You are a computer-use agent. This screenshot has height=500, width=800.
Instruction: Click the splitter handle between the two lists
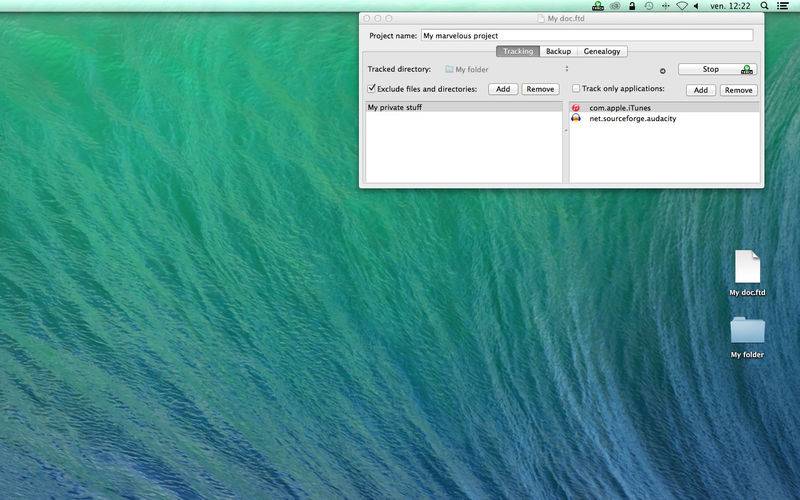coord(565,131)
